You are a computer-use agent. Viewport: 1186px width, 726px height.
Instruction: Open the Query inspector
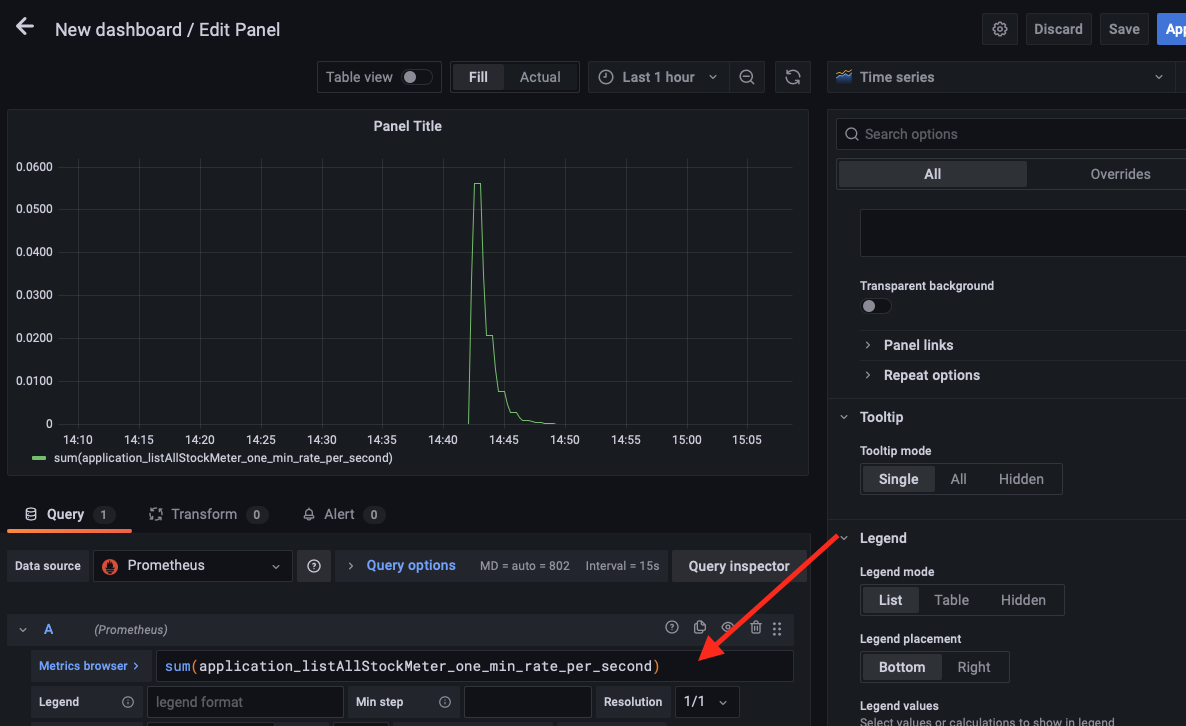pyautogui.click(x=739, y=566)
